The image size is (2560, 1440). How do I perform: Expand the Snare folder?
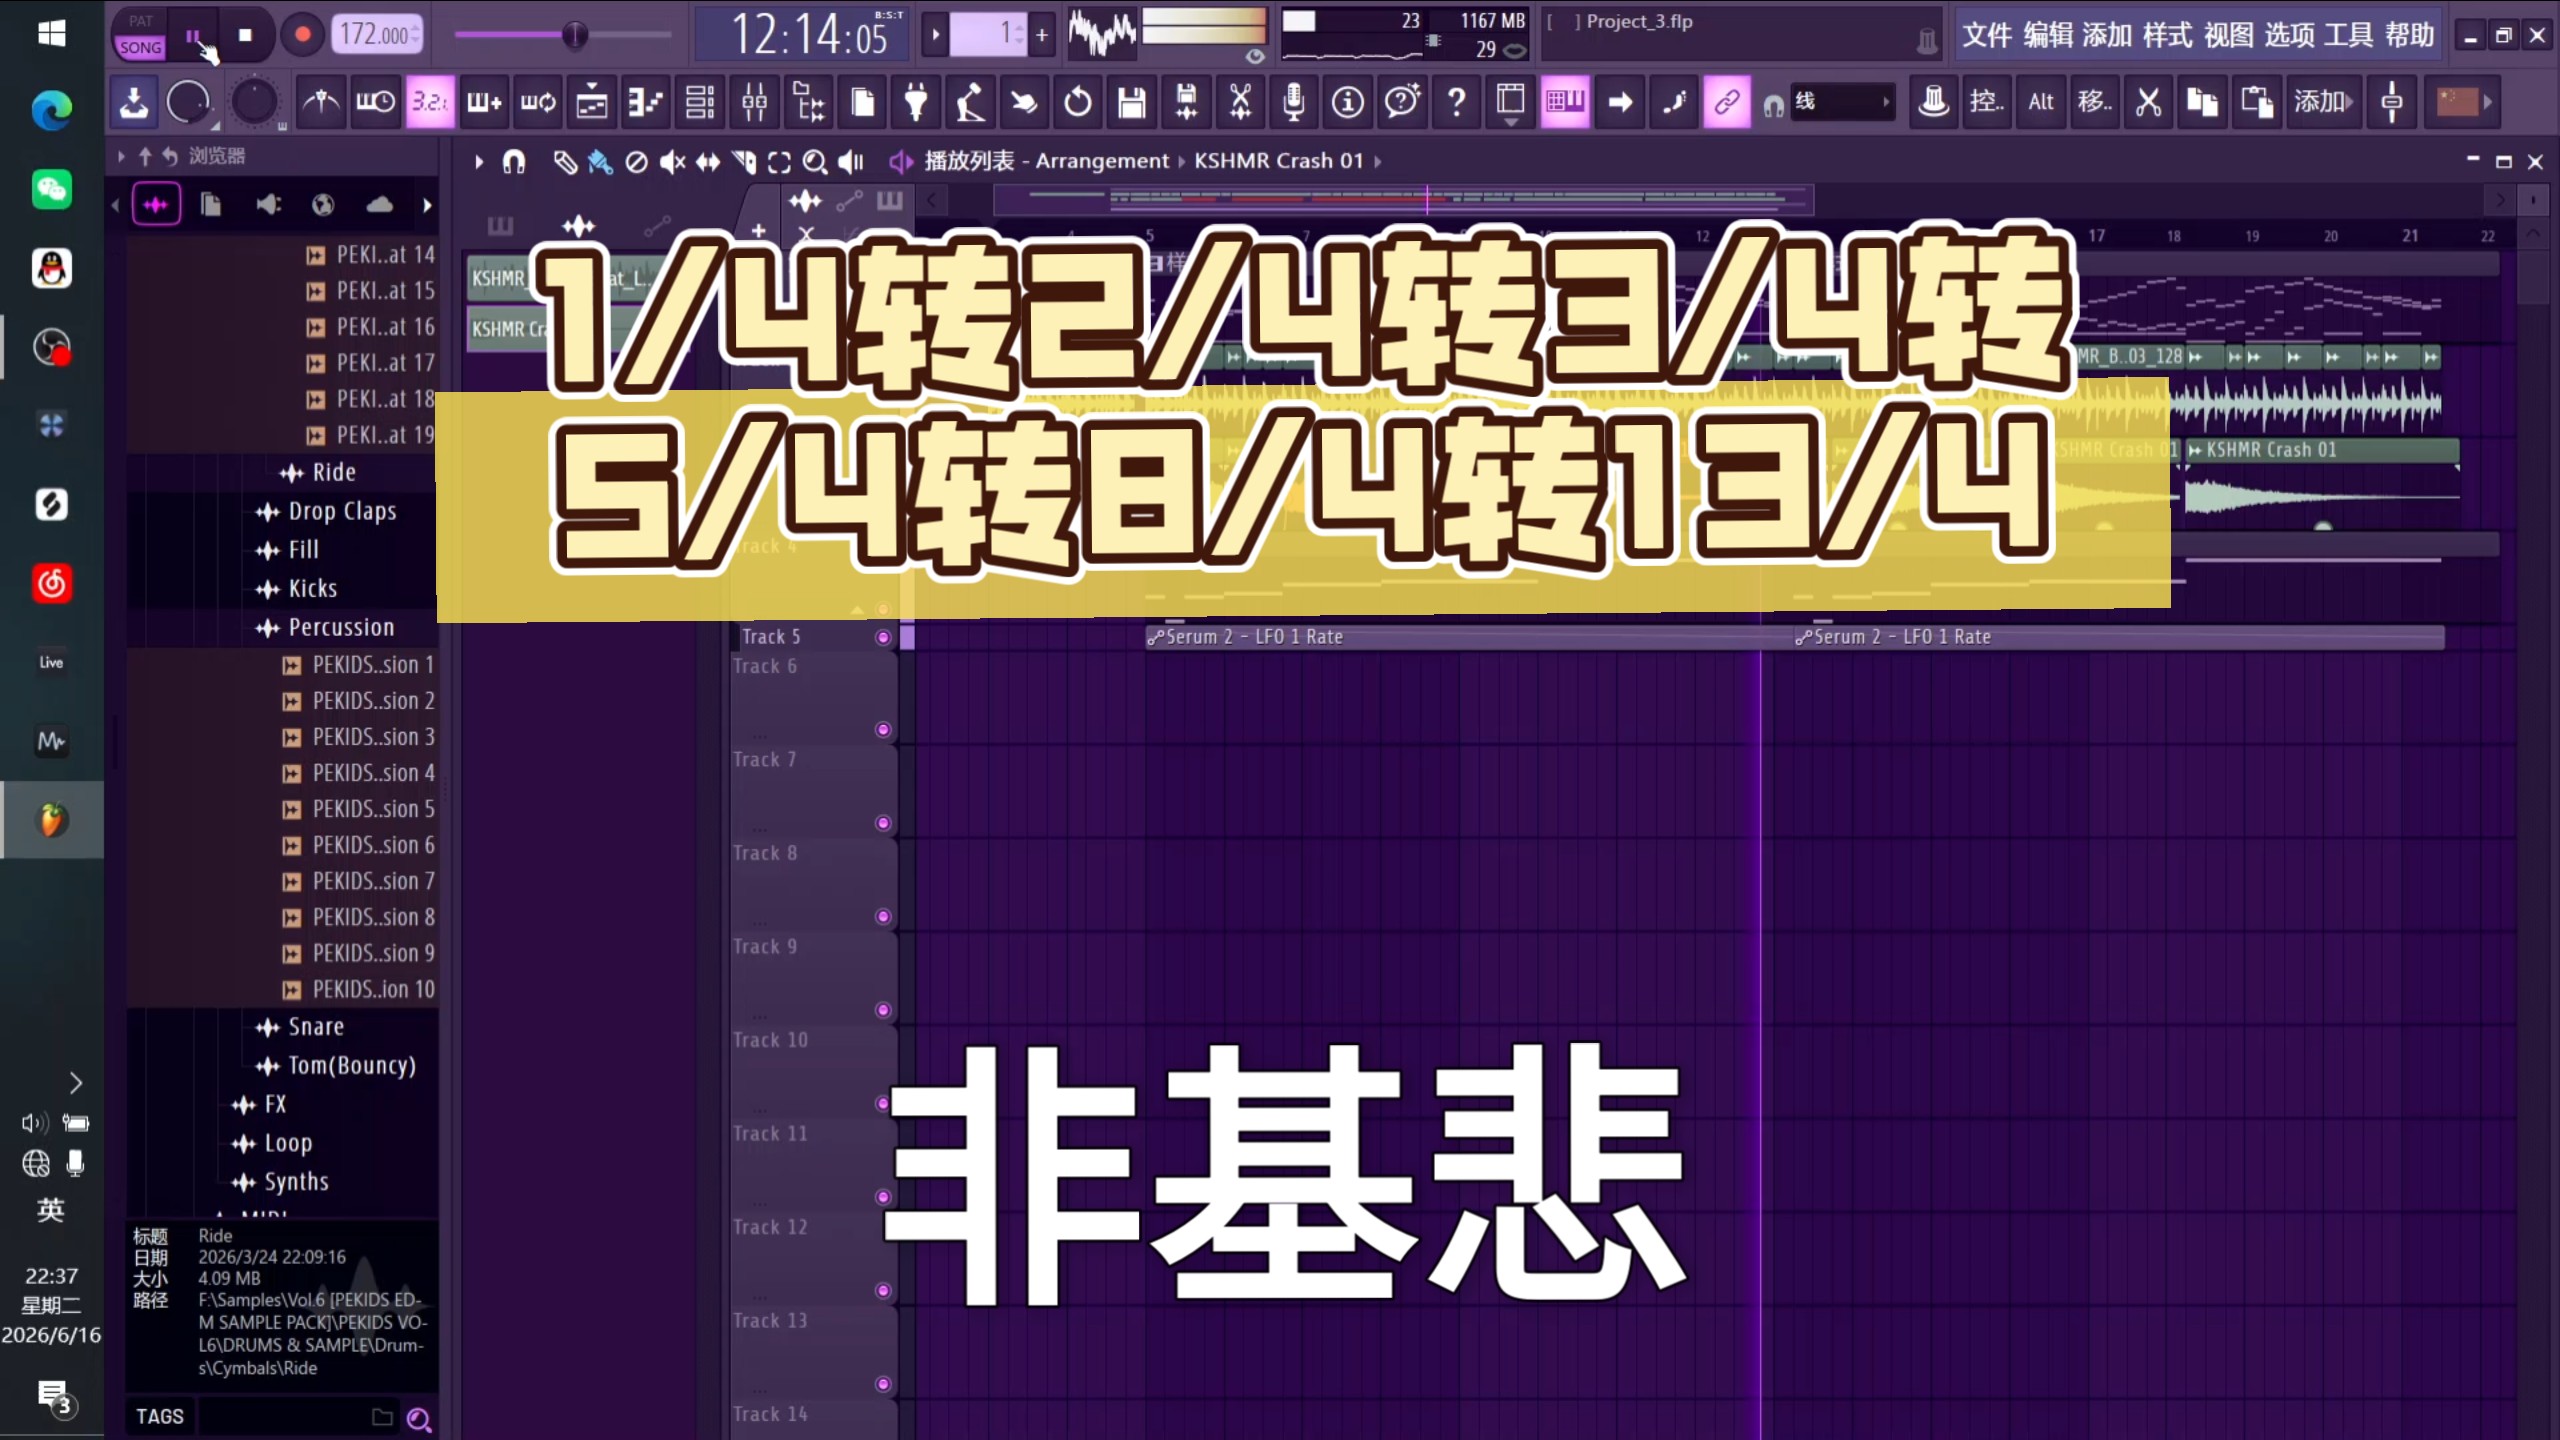(x=300, y=1027)
